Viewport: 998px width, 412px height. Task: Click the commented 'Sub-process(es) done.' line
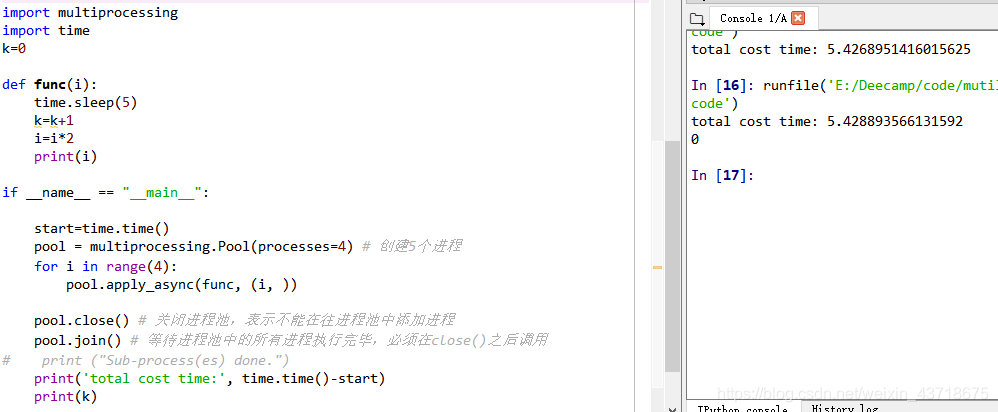[x=146, y=360]
